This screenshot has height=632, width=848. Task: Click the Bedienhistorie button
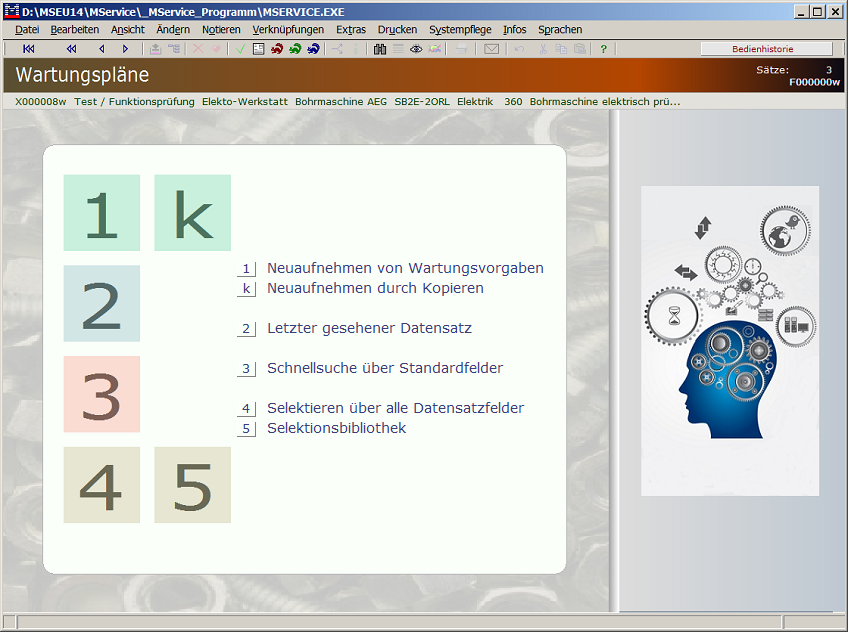(766, 49)
